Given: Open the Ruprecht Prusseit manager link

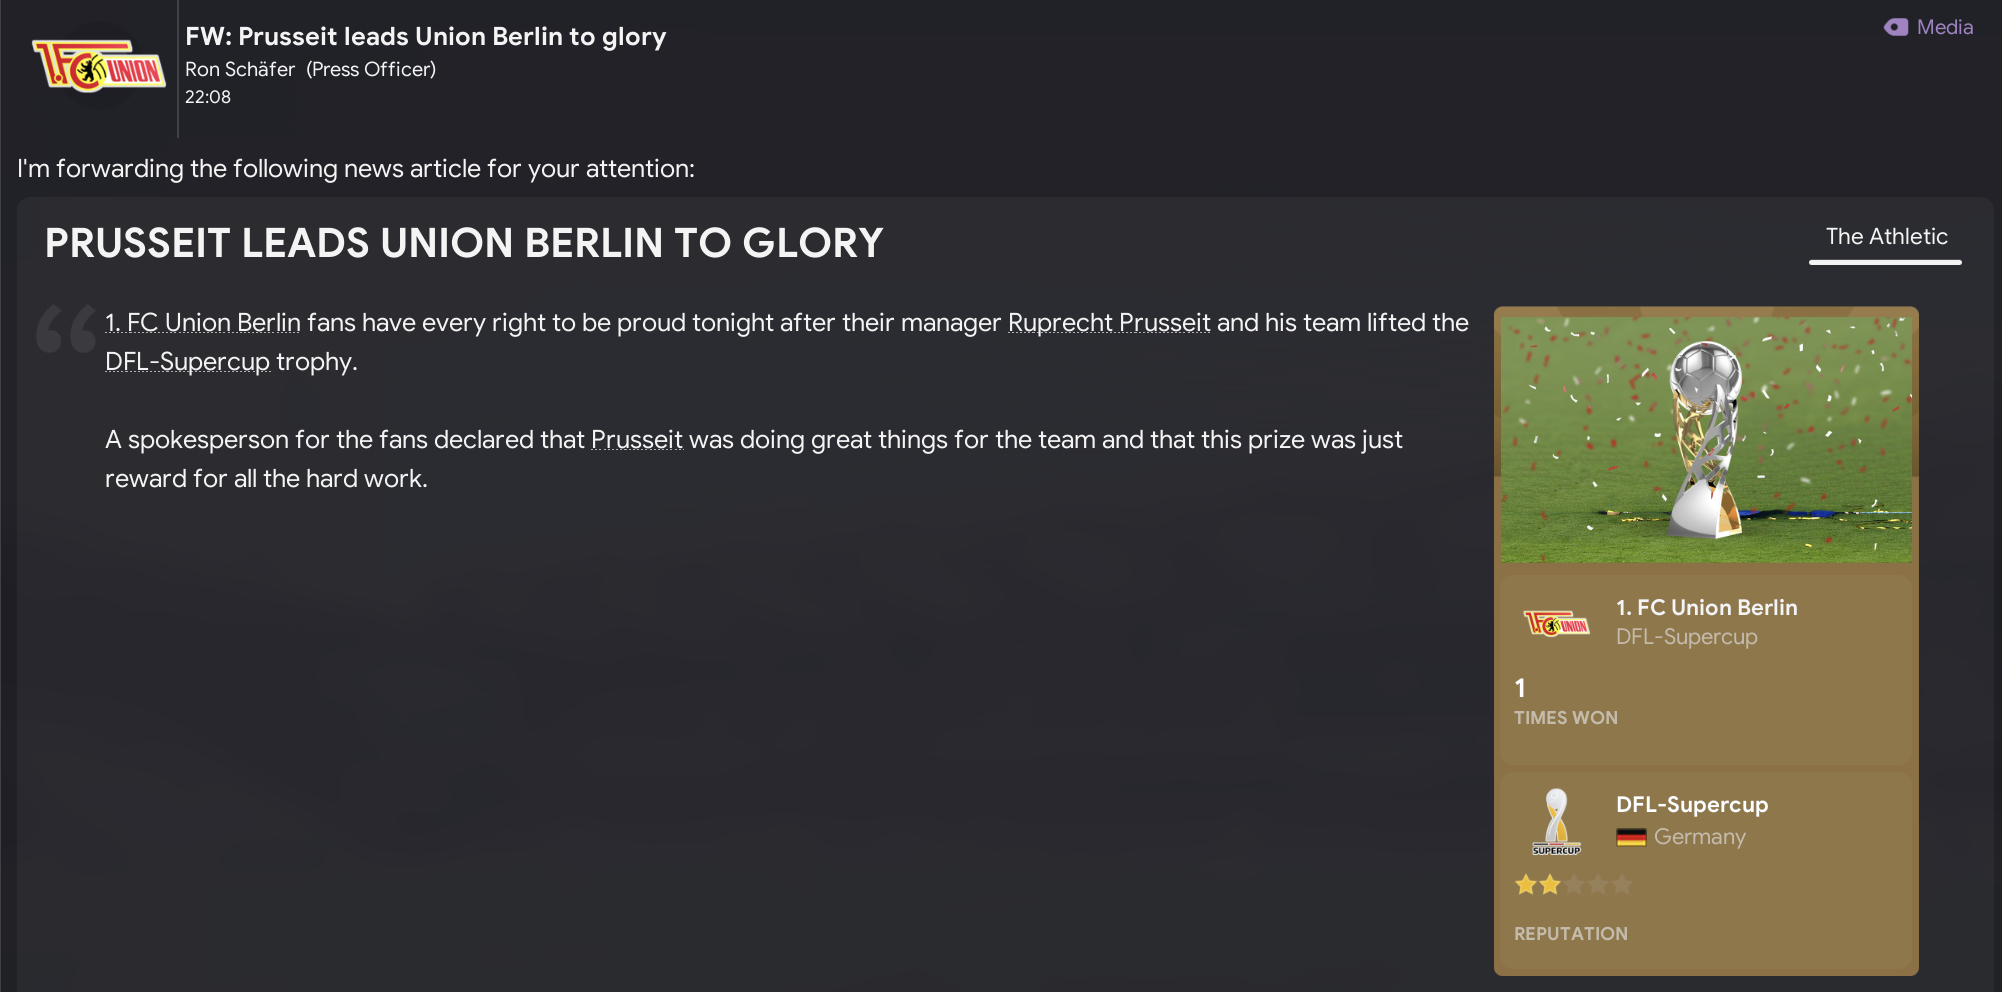Looking at the screenshot, I should click(x=1108, y=323).
